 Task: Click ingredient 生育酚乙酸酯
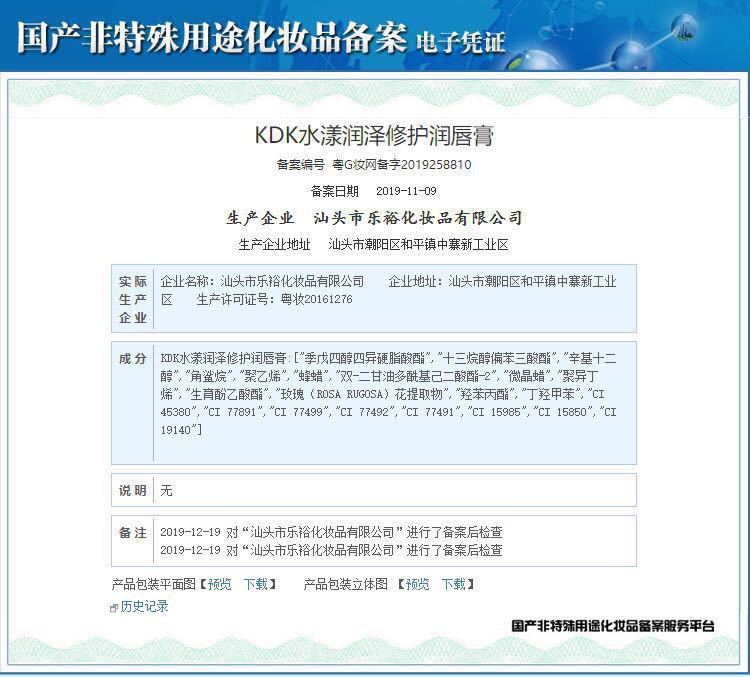227,394
